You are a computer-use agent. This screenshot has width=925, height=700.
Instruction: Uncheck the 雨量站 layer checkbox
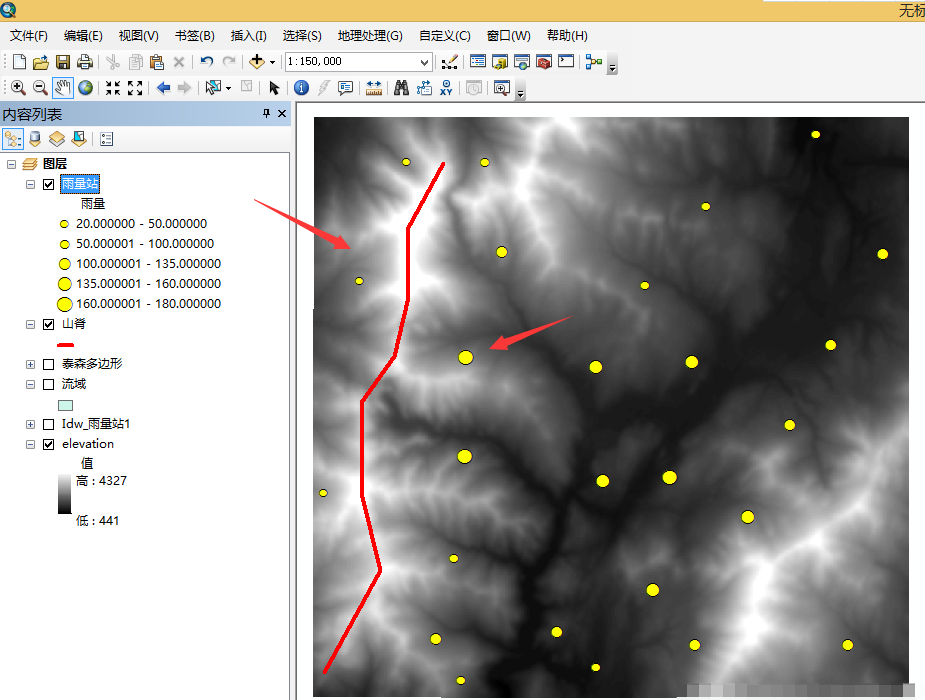pos(48,185)
